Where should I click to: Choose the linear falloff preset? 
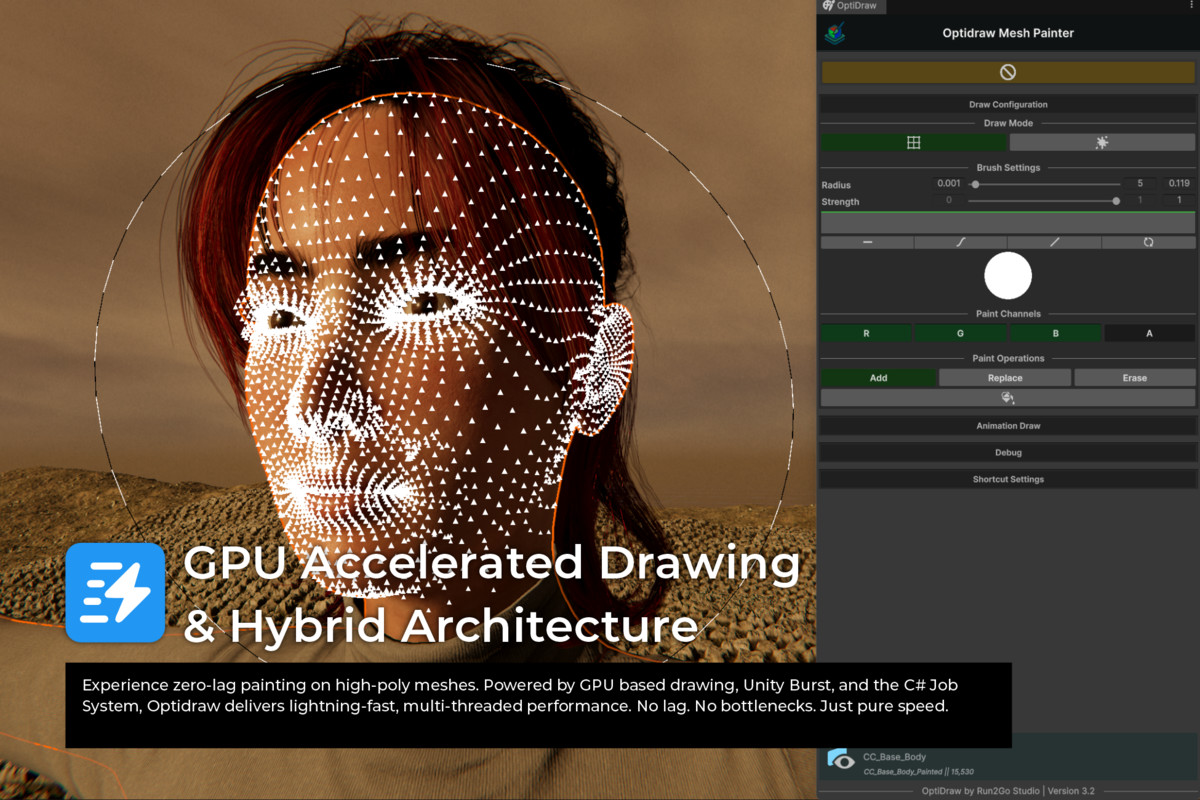(x=1054, y=242)
